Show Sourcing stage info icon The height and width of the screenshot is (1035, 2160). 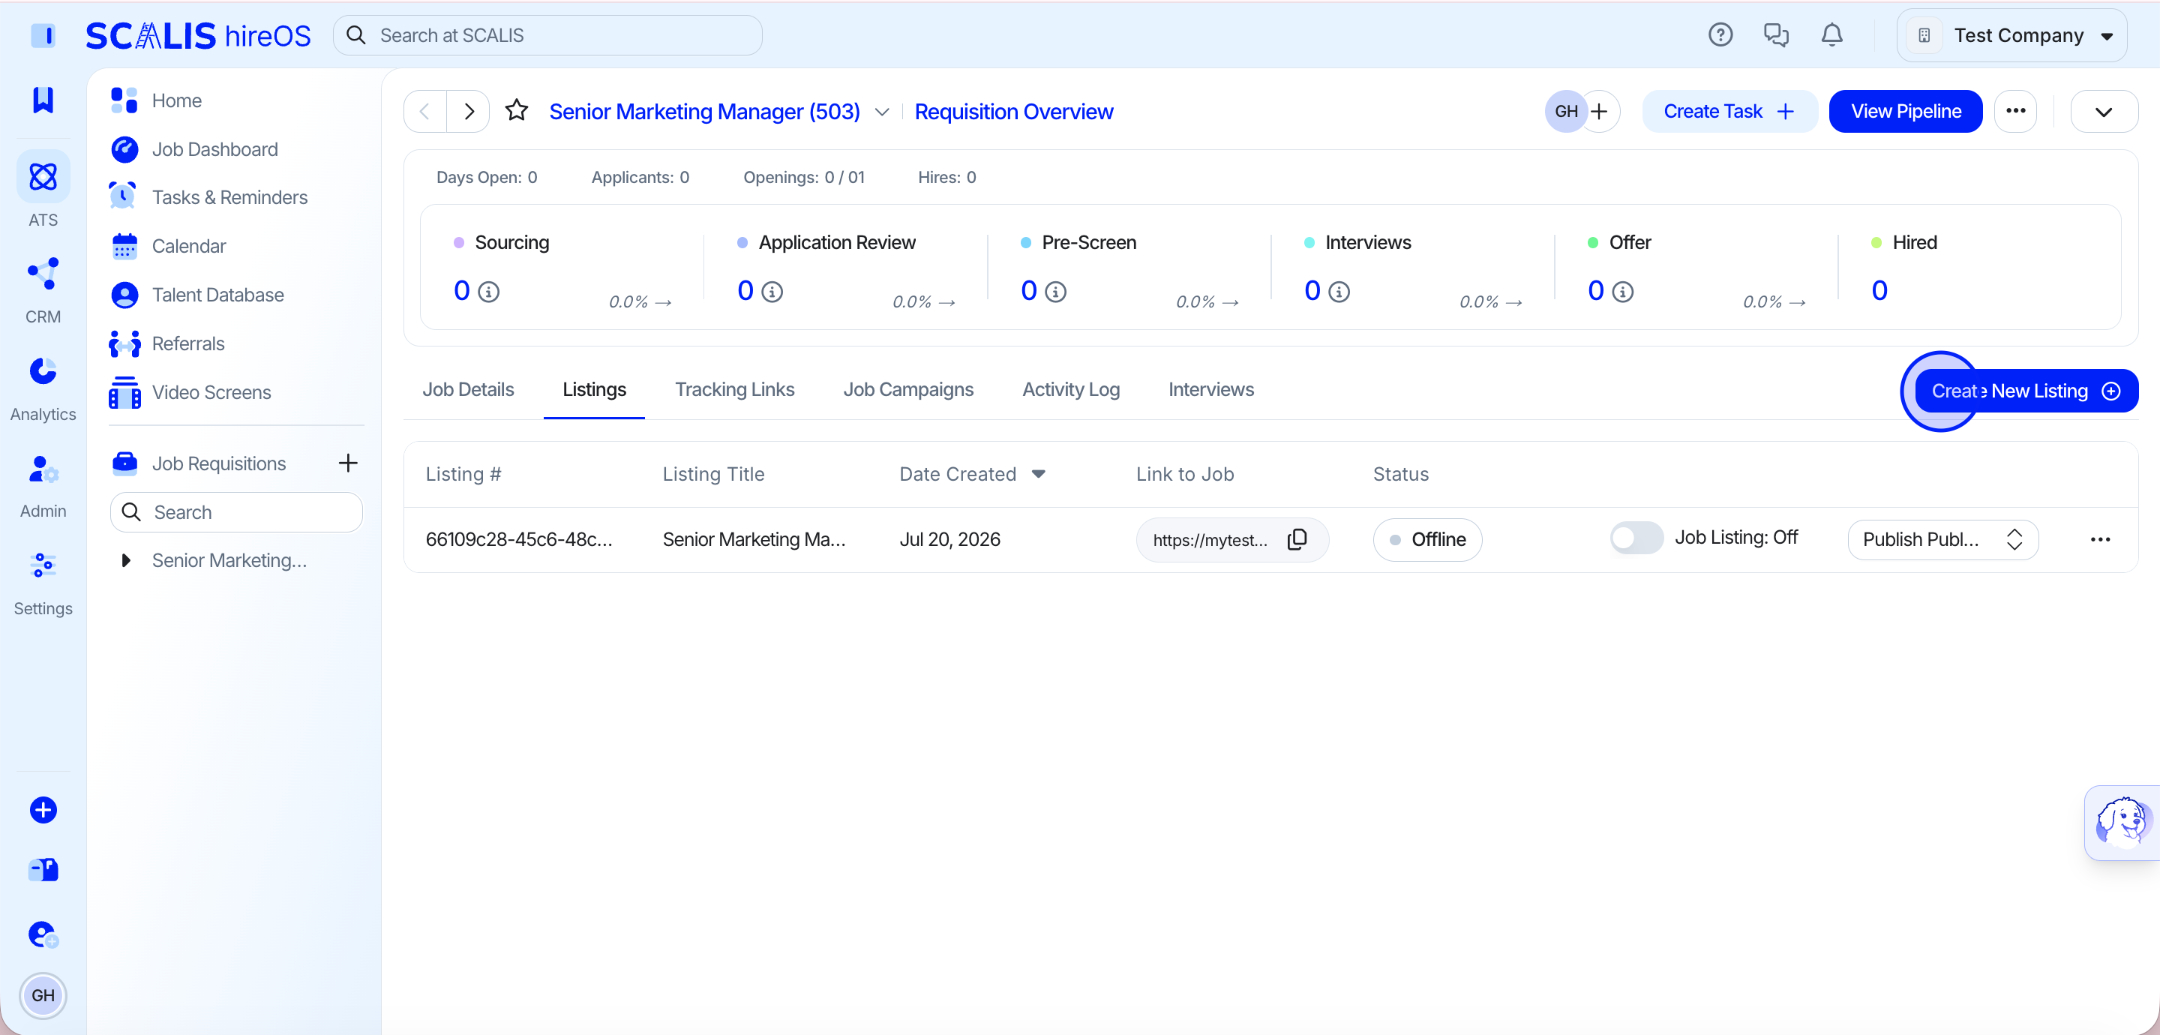pyautogui.click(x=489, y=292)
